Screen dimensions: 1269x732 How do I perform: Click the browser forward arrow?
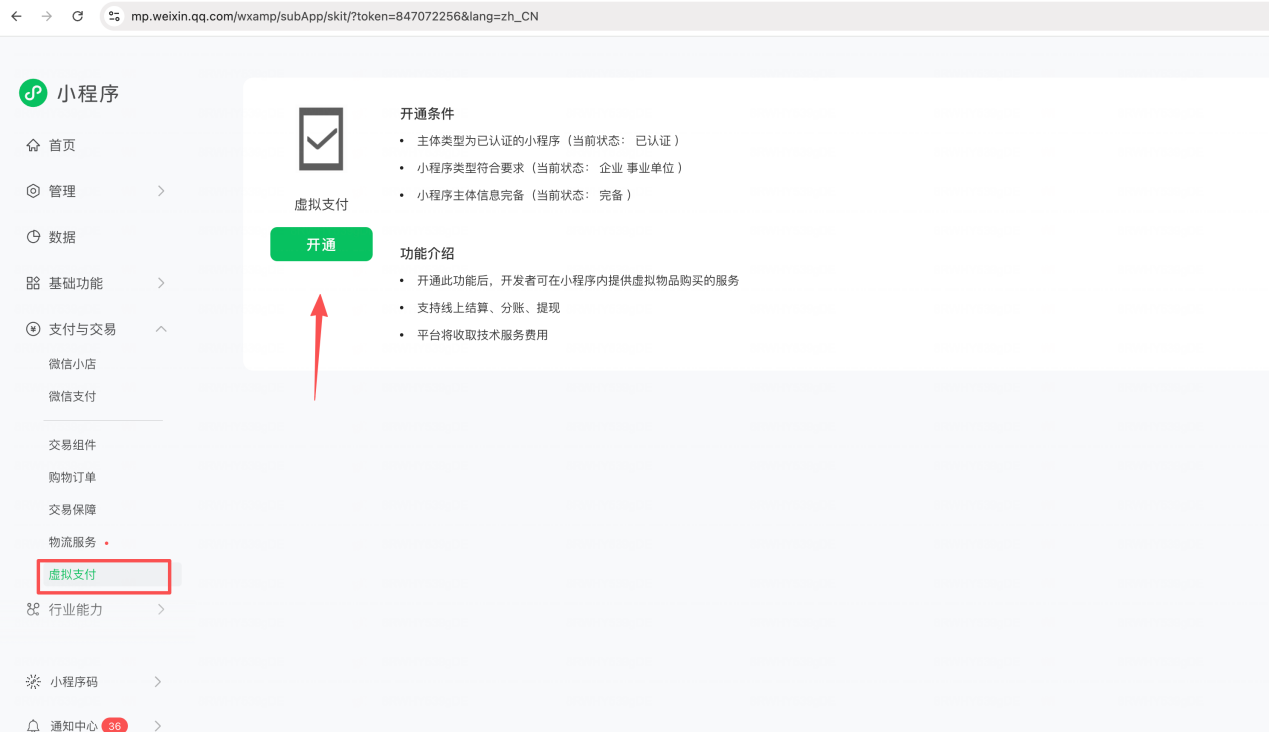[47, 16]
